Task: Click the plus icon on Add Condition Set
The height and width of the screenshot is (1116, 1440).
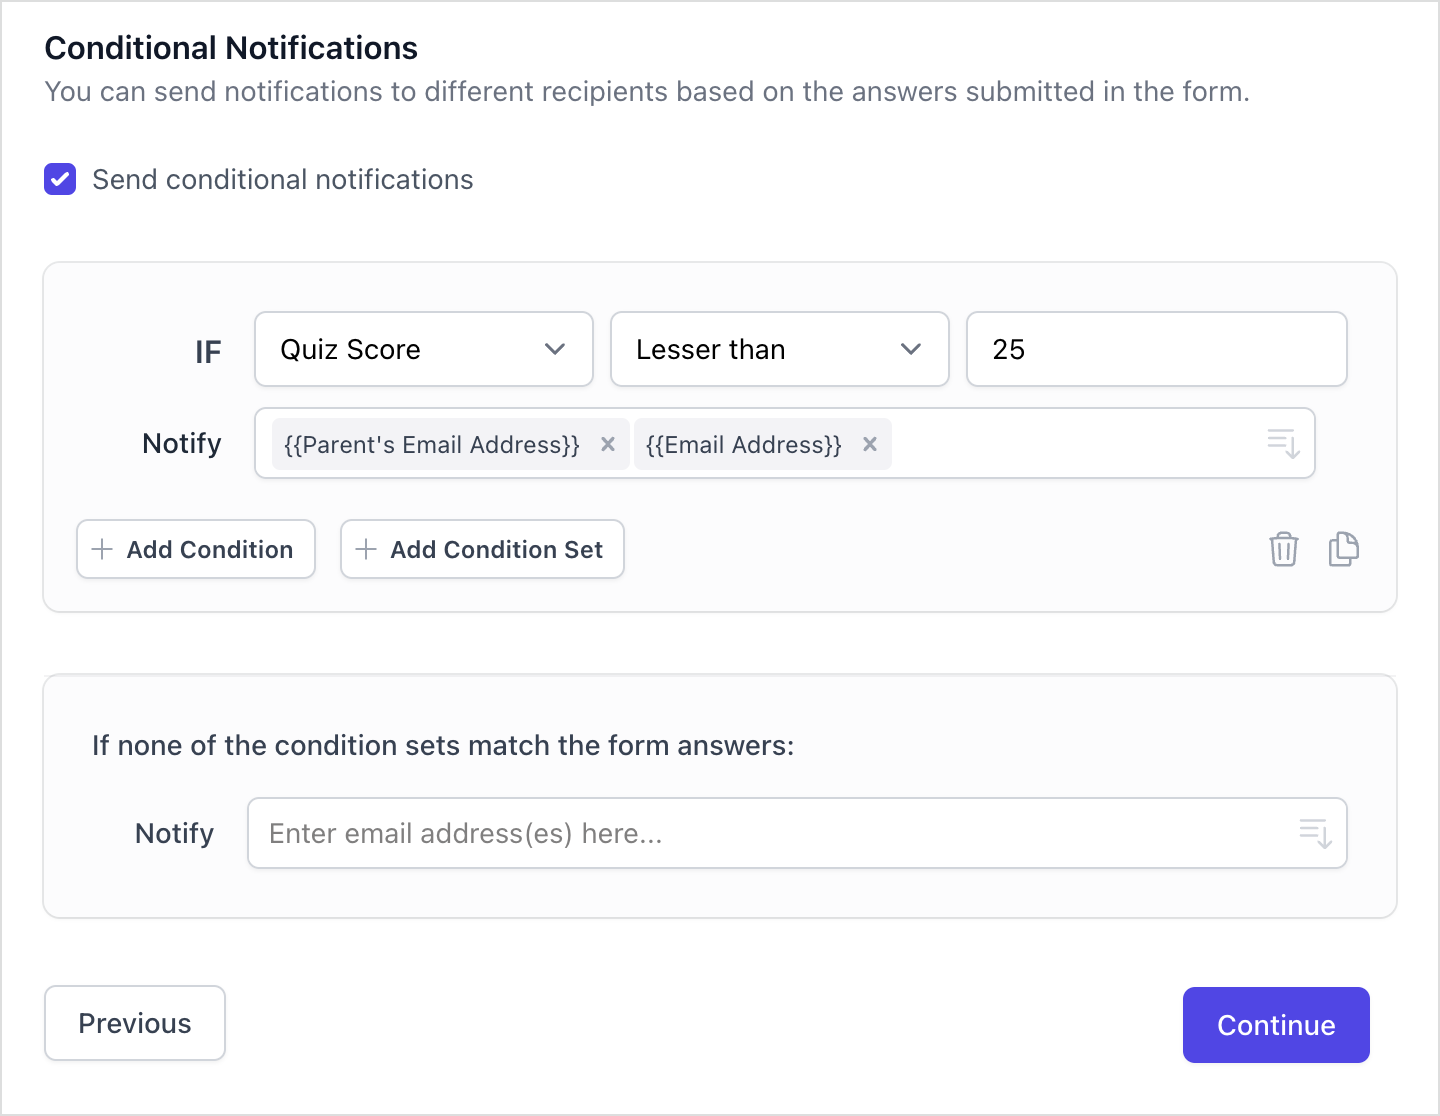Action: point(366,549)
